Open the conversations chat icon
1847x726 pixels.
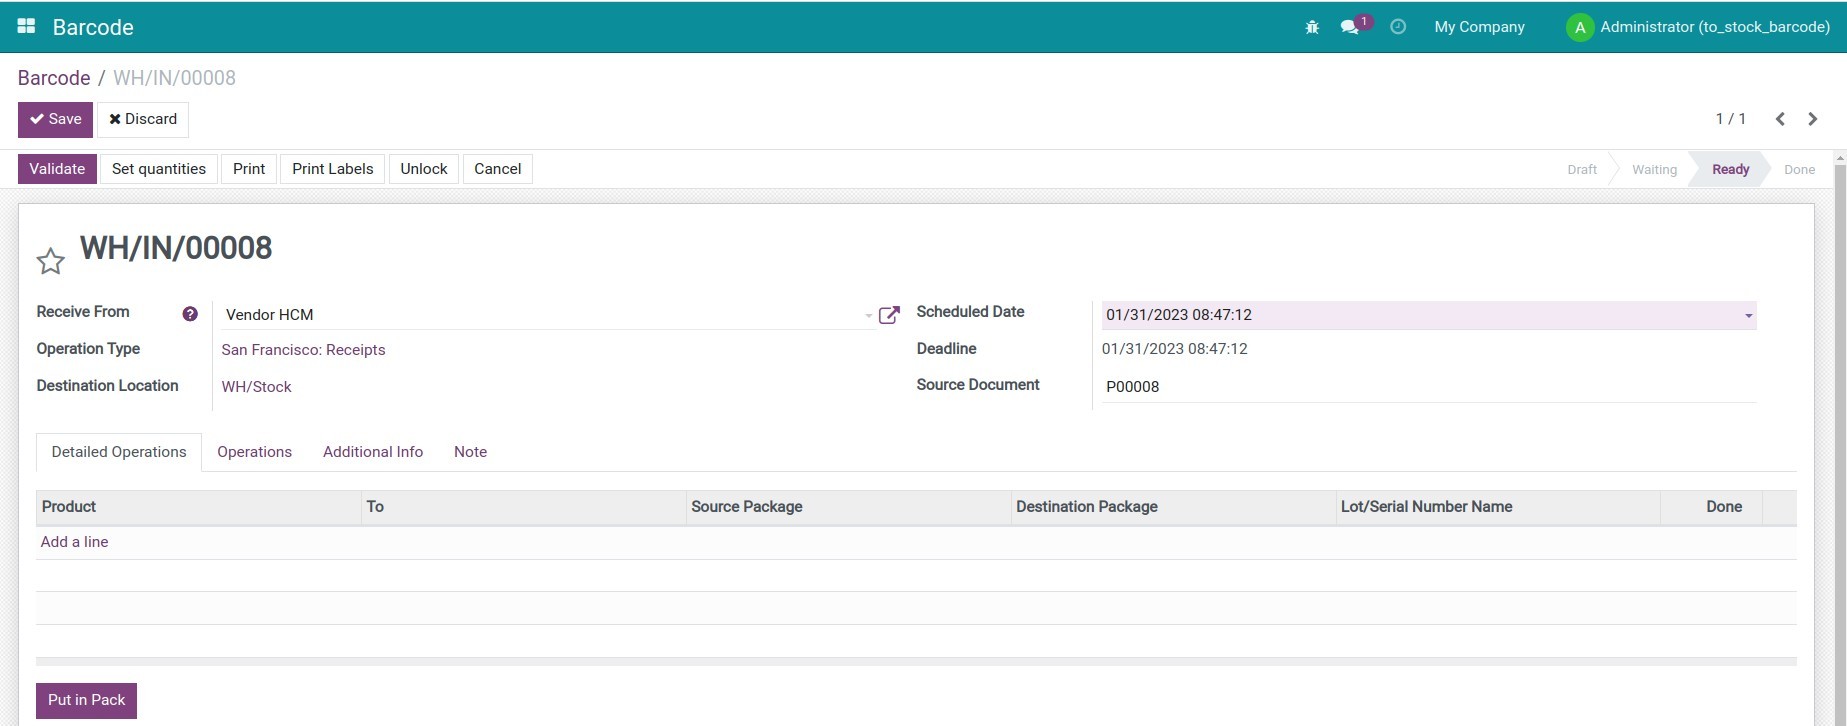point(1350,27)
